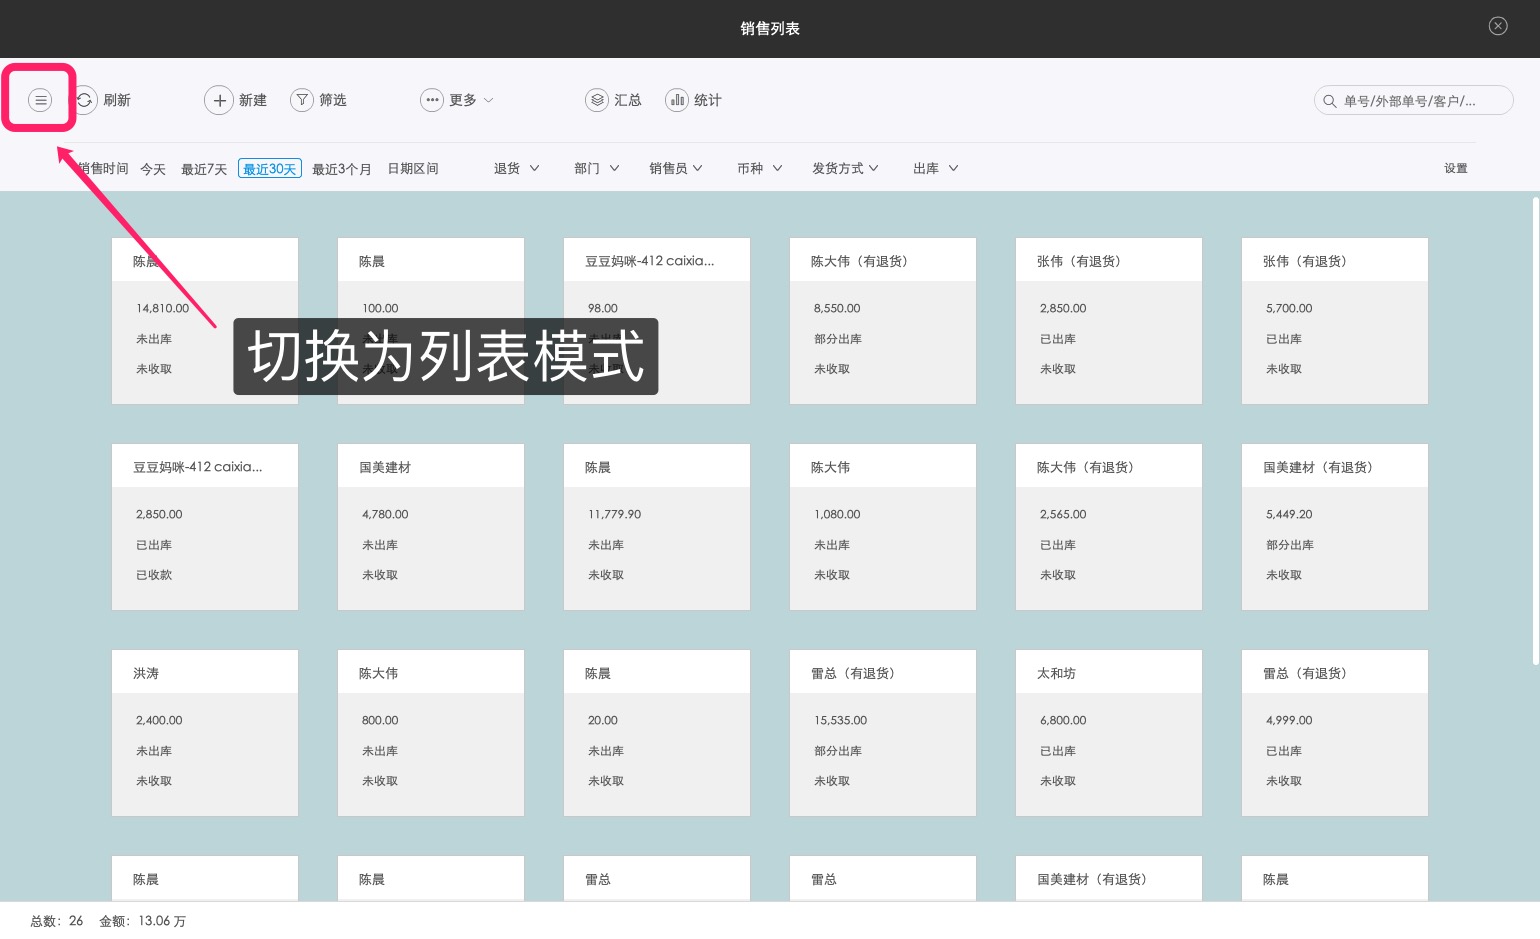Open the 部门 filter dropdown

coord(597,168)
